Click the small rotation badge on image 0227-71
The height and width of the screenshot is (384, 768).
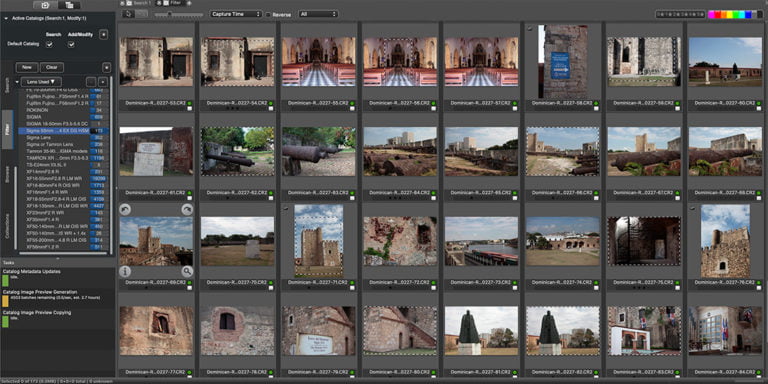pyautogui.click(x=286, y=208)
